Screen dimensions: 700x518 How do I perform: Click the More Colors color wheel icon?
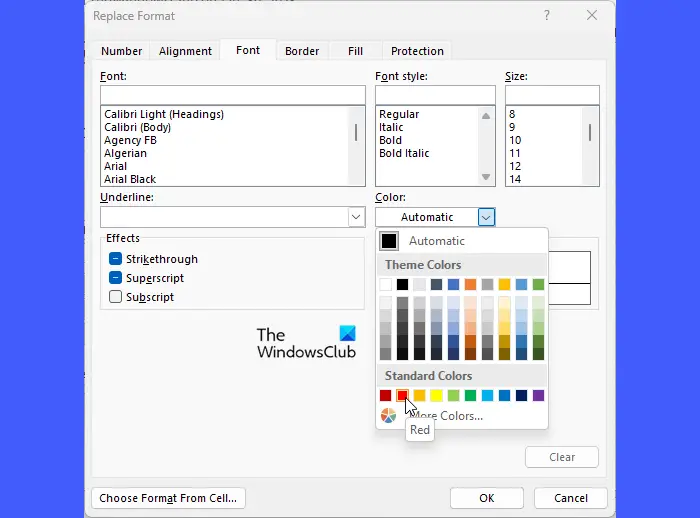(388, 415)
